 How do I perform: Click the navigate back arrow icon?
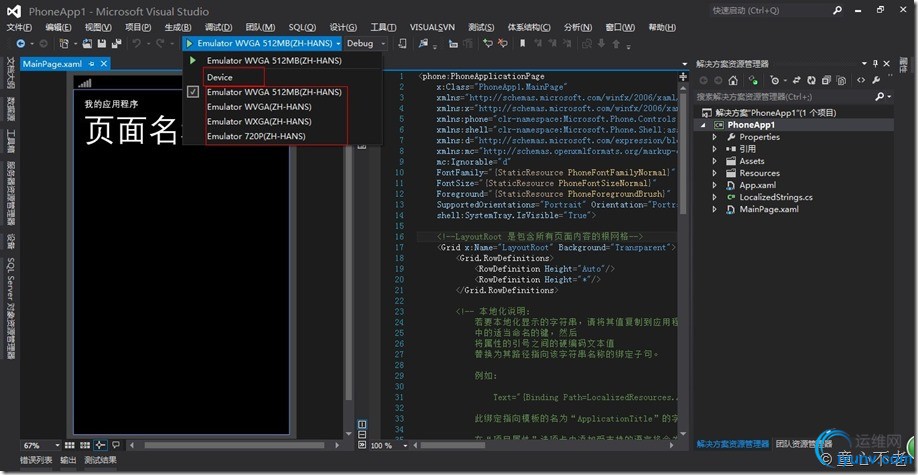[19, 44]
